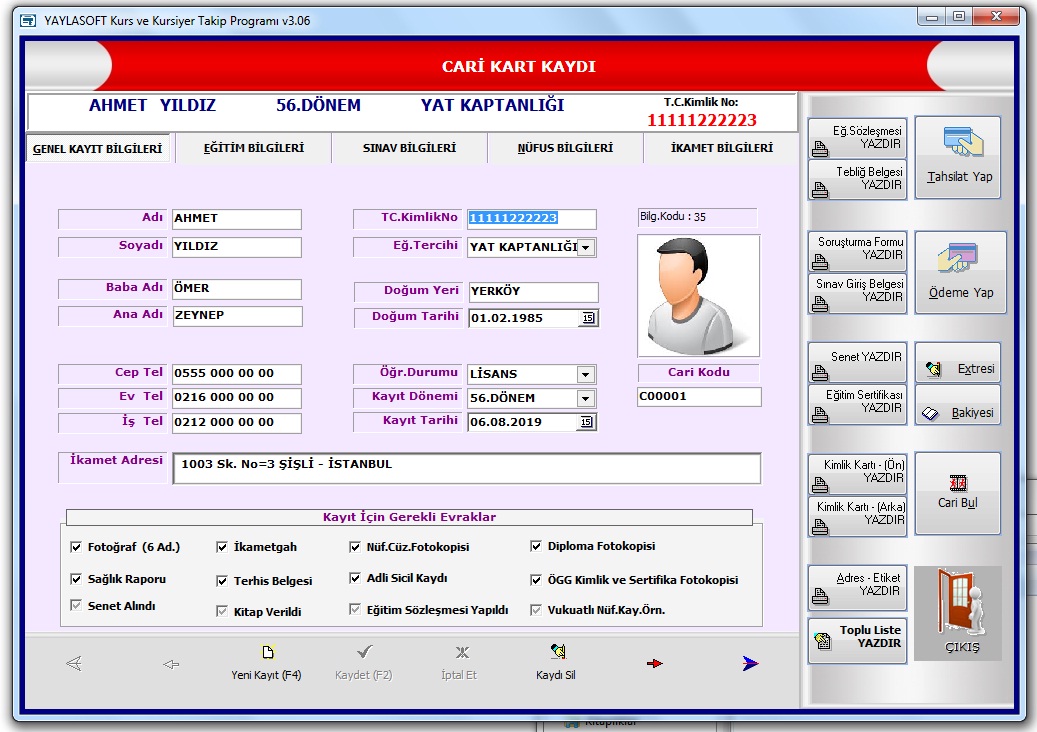Toggle Diploma Fotokopisi checkbox
The image size is (1037, 732).
coord(536,546)
